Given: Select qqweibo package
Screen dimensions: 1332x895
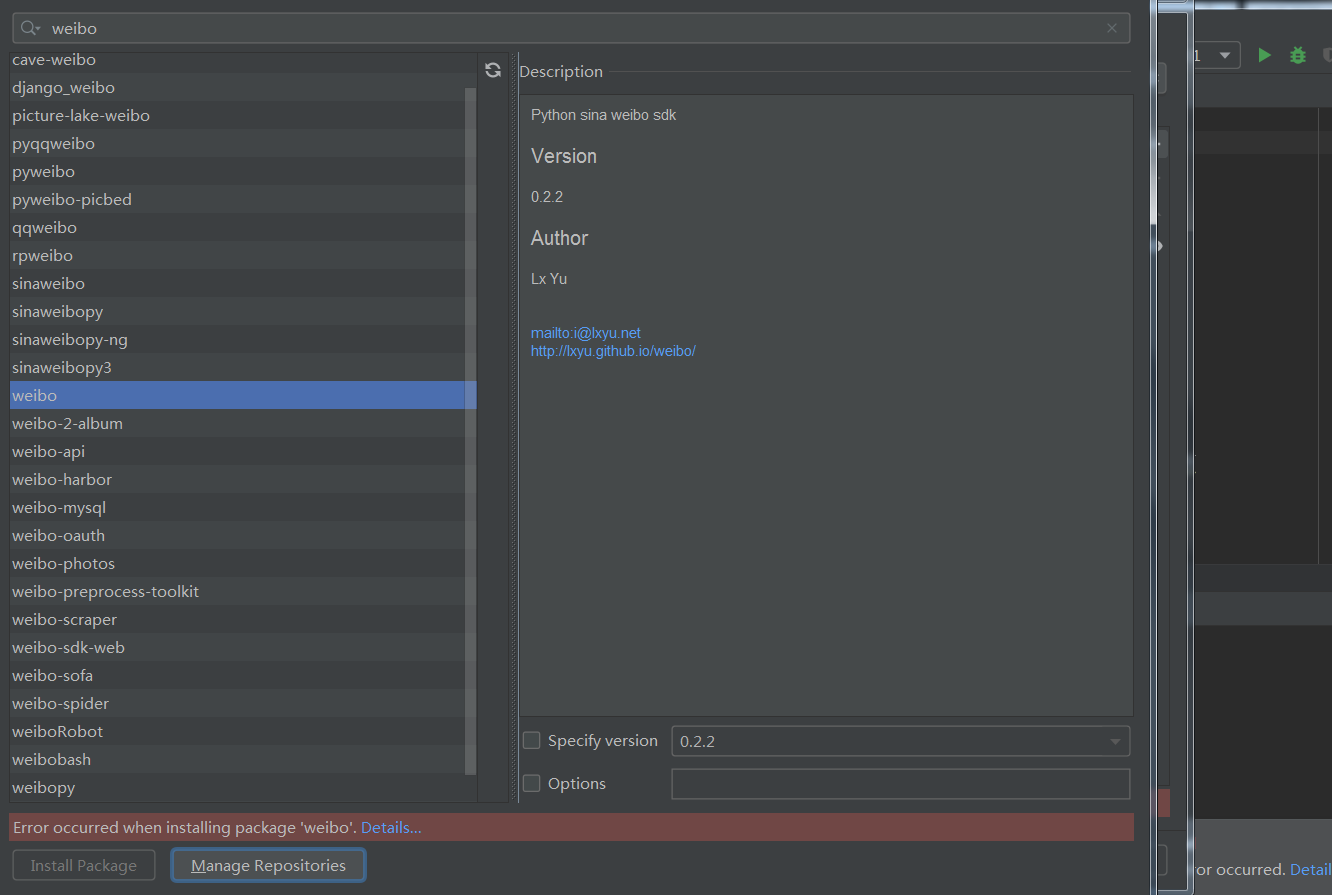Looking at the screenshot, I should [x=243, y=227].
